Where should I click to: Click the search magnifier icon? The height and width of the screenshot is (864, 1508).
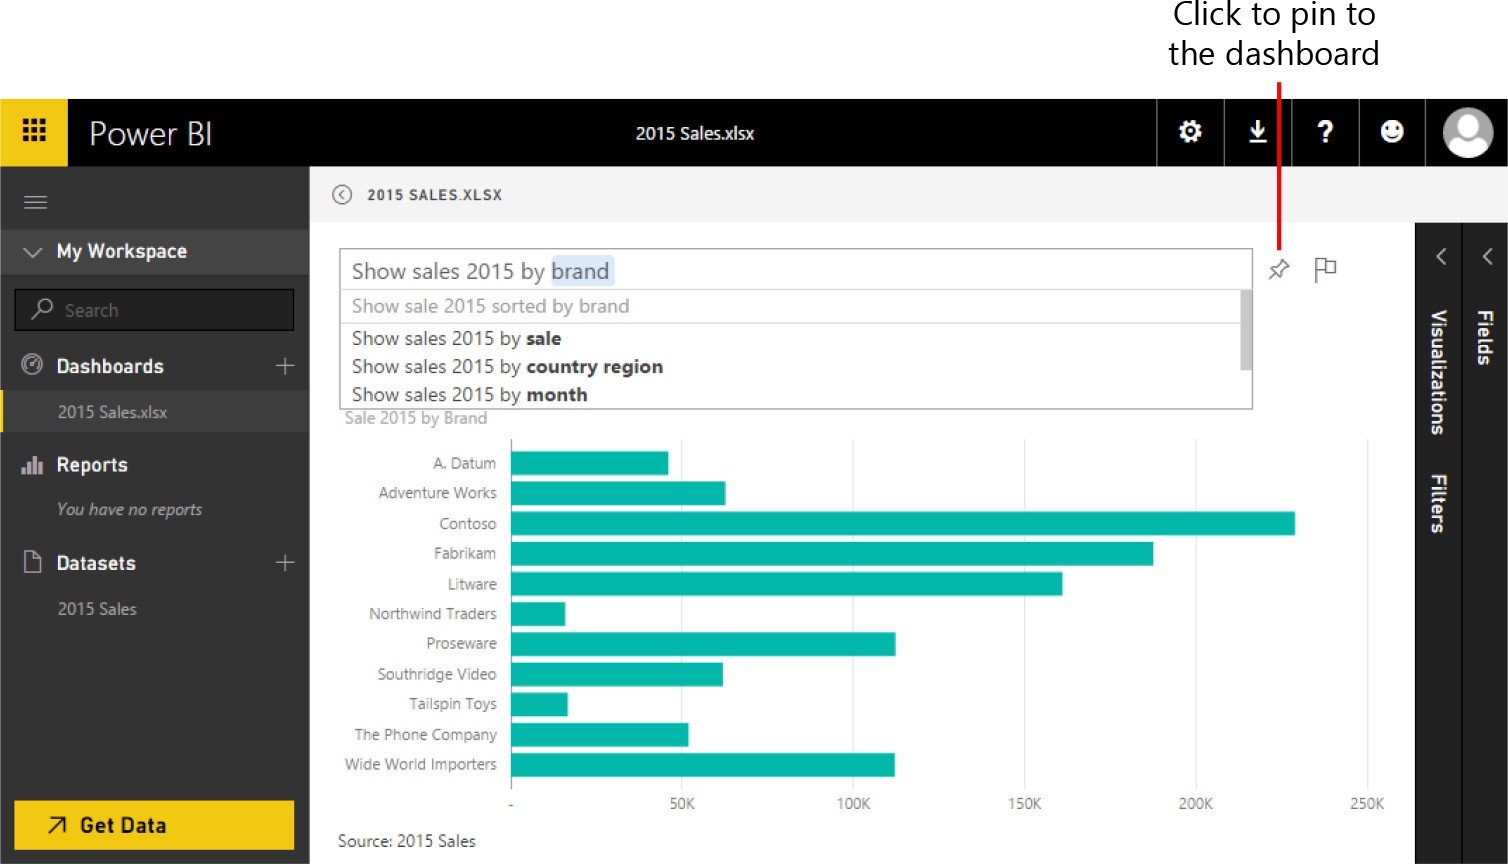(42, 309)
